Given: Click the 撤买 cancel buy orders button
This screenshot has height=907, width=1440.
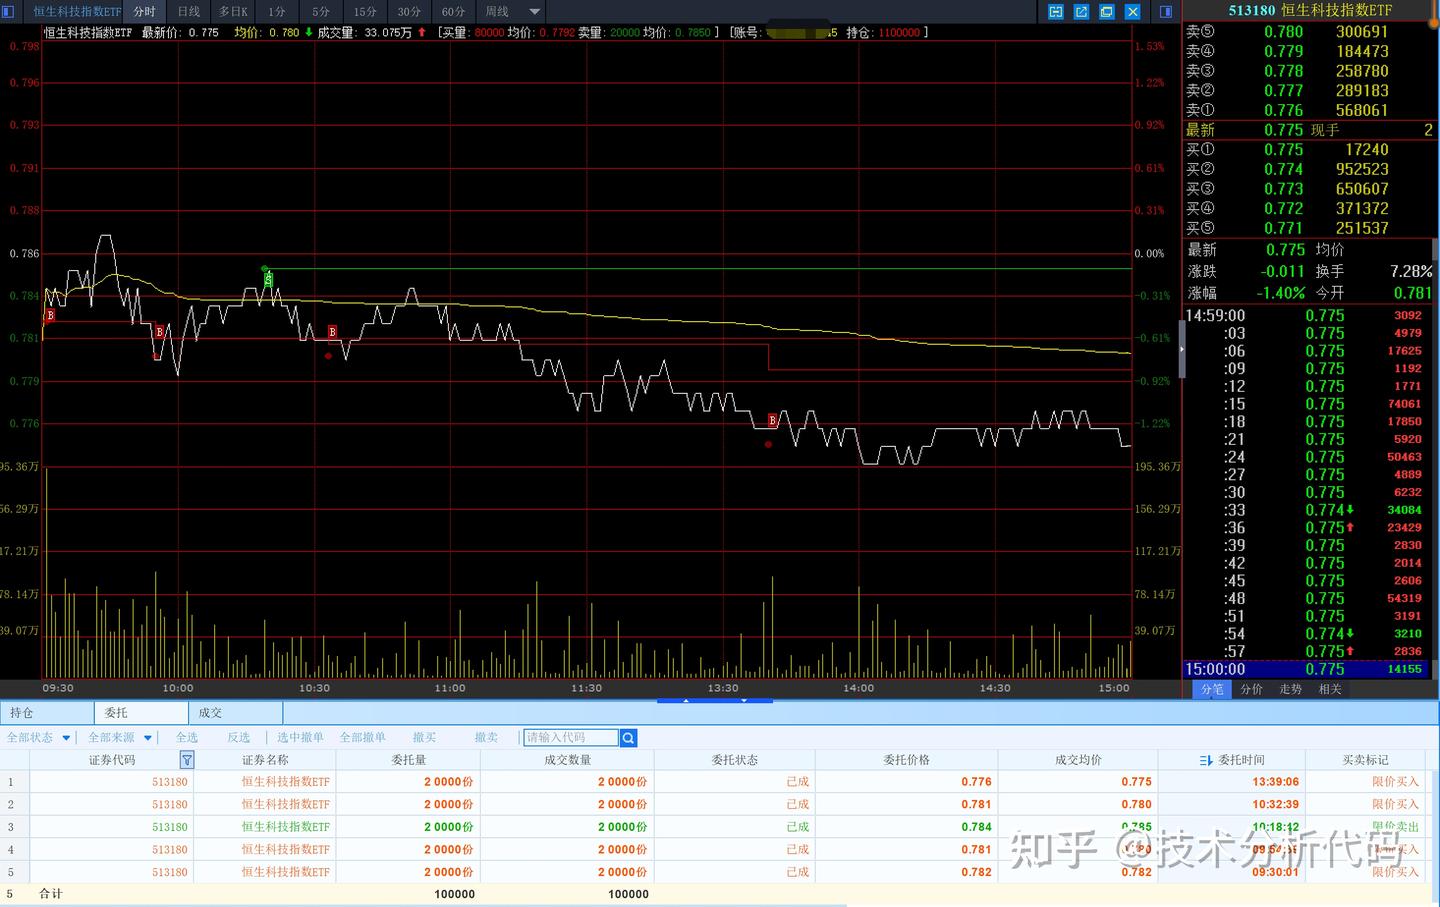Looking at the screenshot, I should point(424,738).
